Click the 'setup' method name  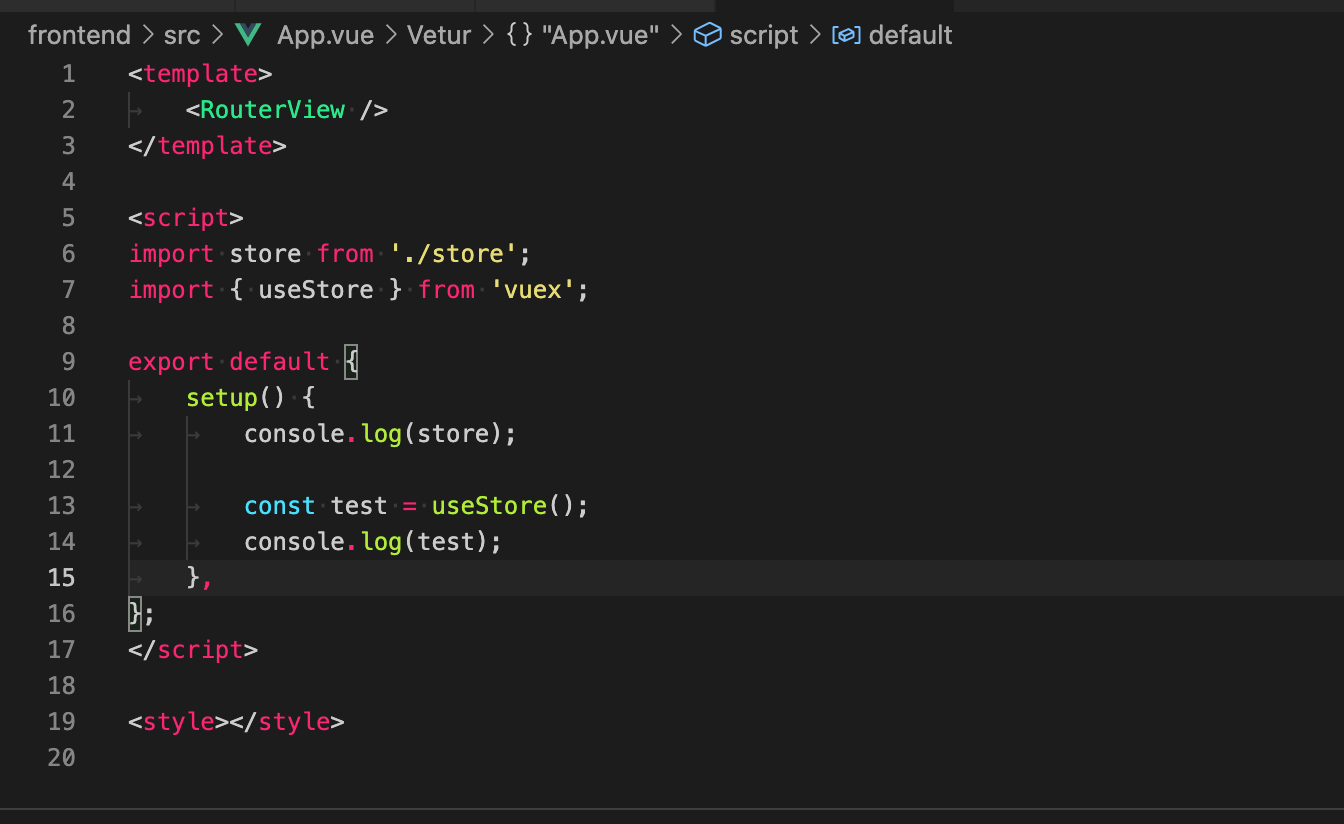[x=222, y=398]
